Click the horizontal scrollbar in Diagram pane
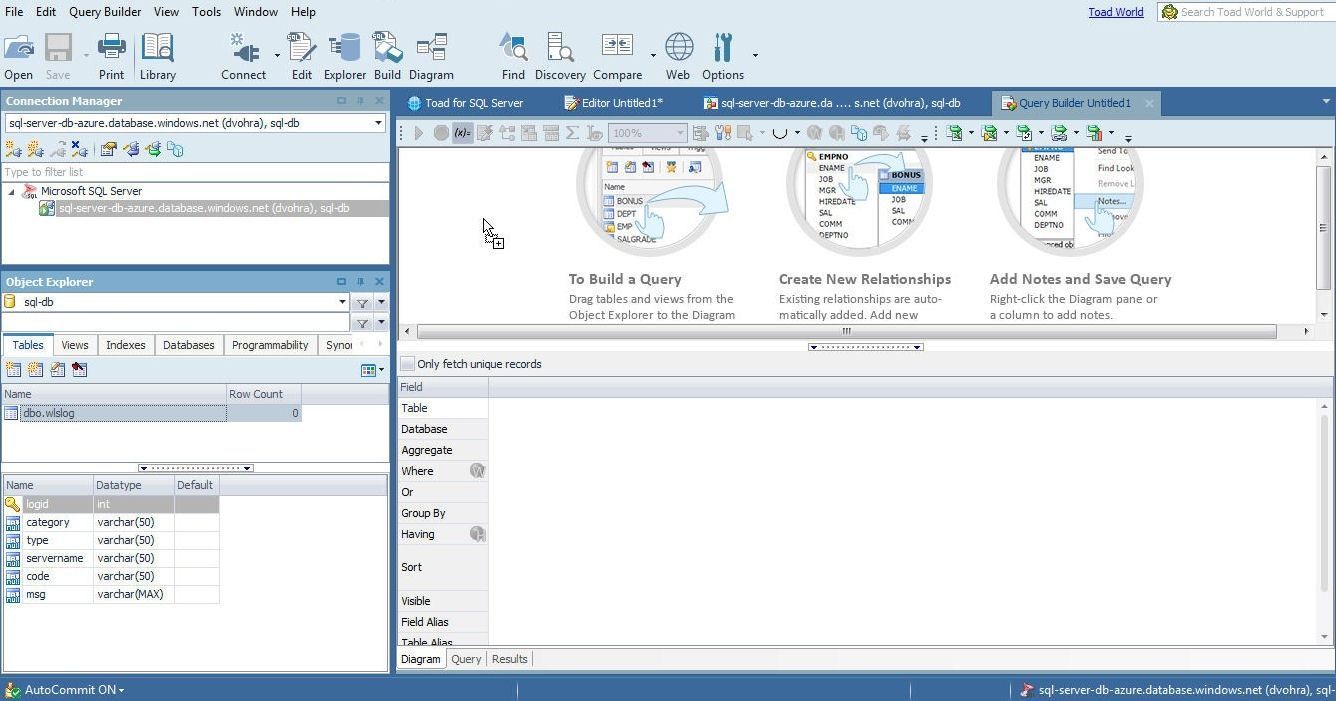Viewport: 1336px width, 701px height. [846, 331]
